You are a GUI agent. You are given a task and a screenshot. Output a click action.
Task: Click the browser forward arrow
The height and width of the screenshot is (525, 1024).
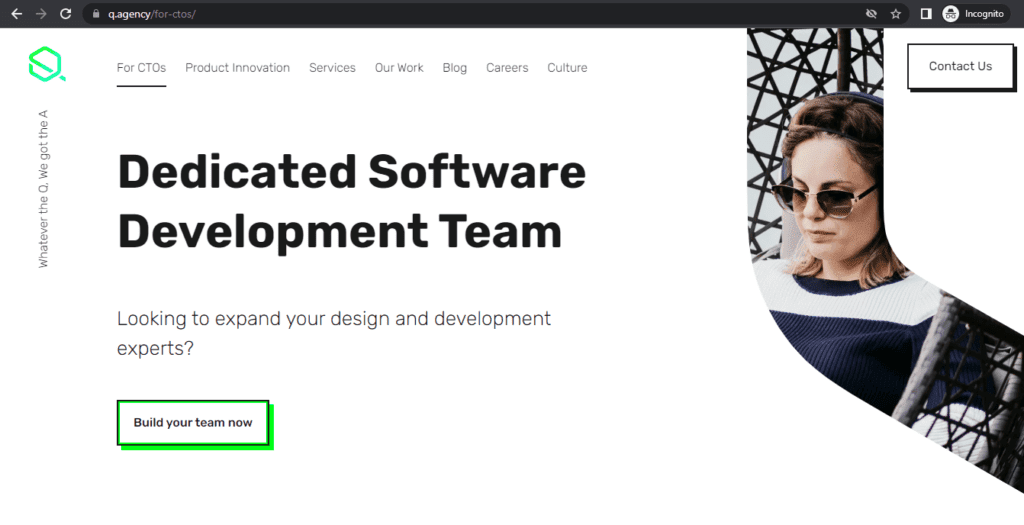(41, 14)
